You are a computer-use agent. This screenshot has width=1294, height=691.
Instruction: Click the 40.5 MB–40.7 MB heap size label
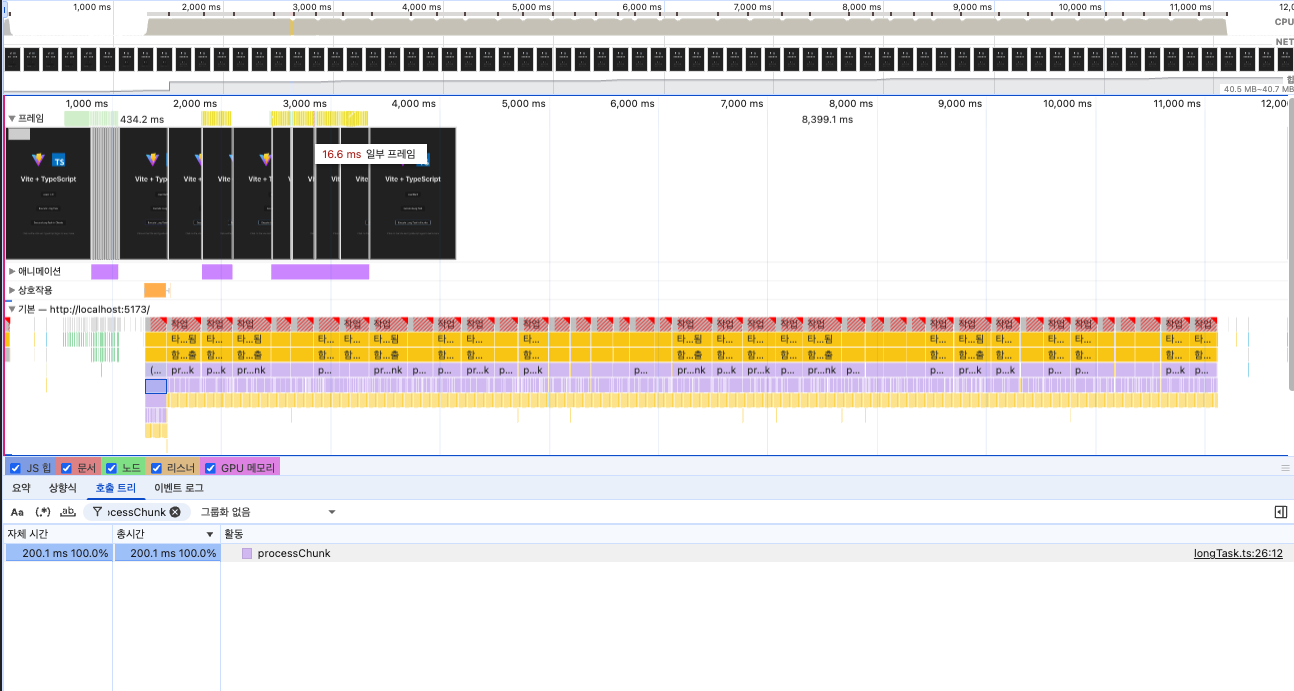pyautogui.click(x=1256, y=89)
